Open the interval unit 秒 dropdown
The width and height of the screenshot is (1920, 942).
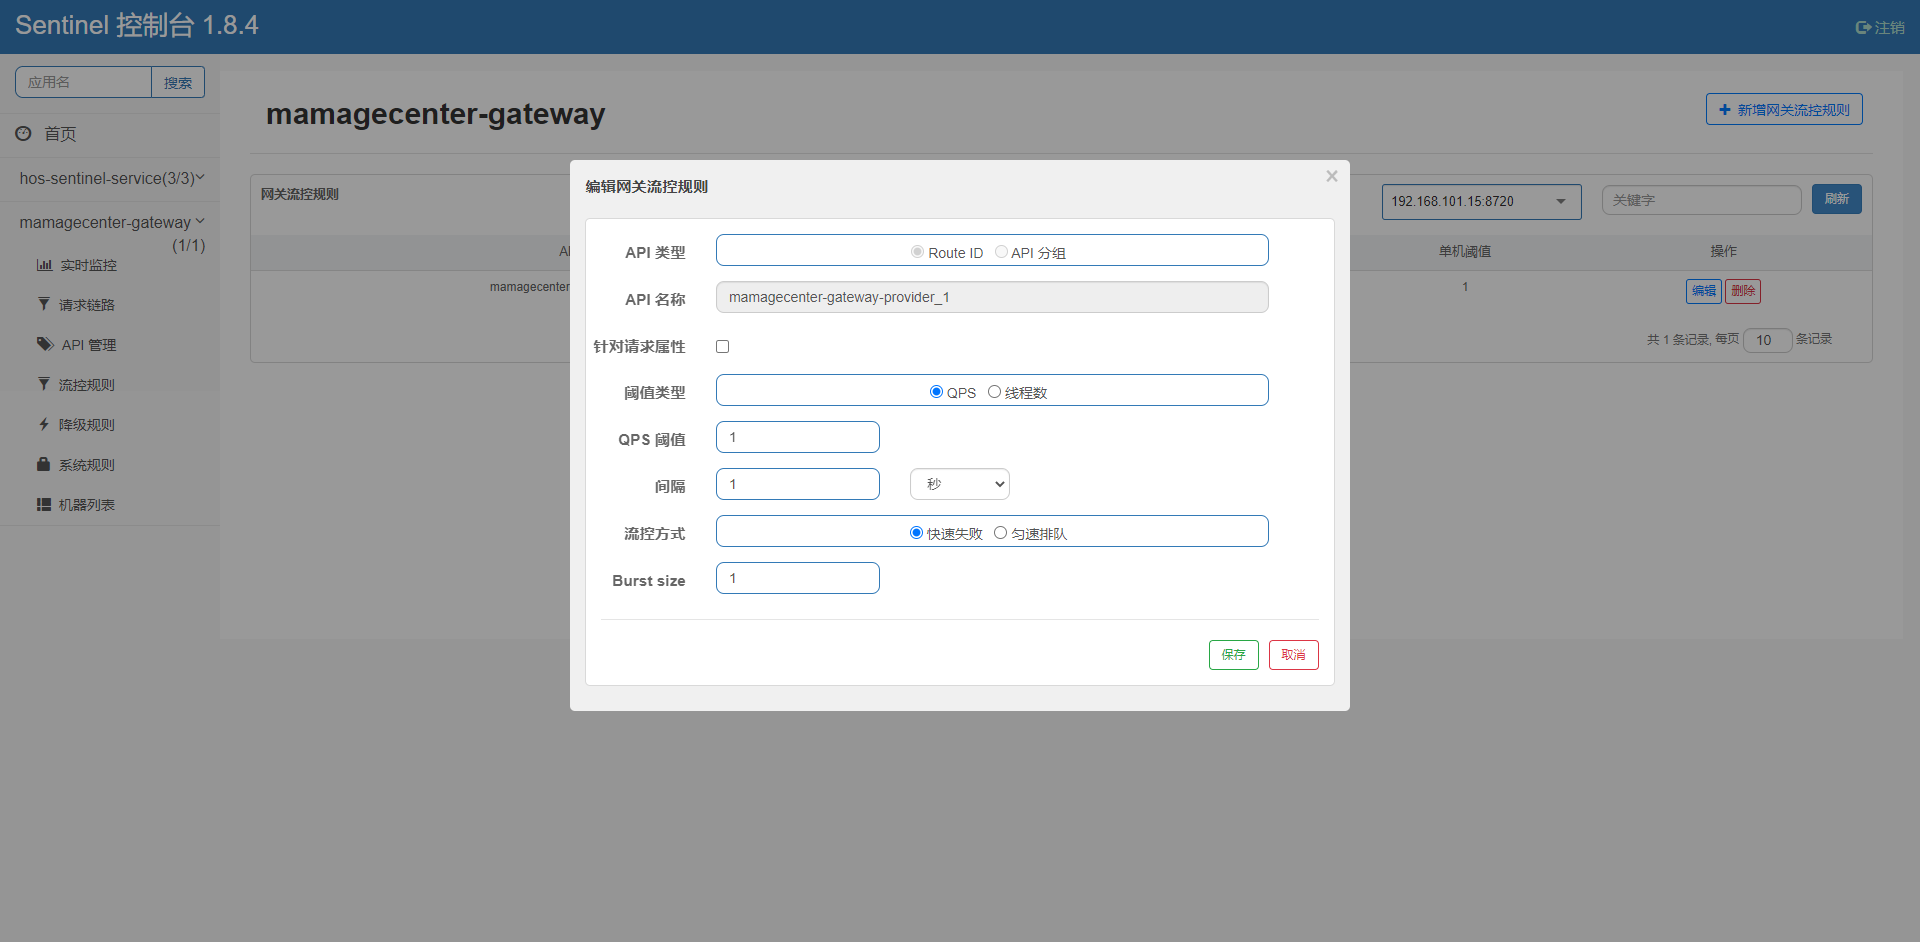coord(959,483)
